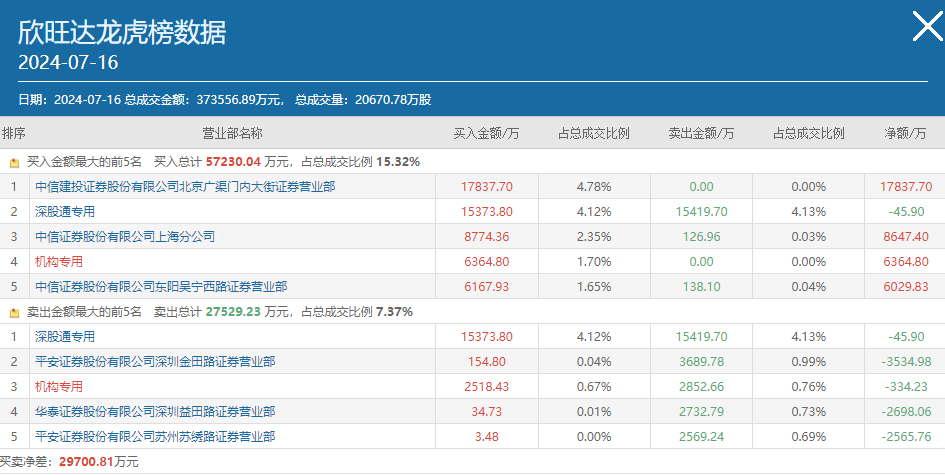The height and width of the screenshot is (475, 945).
Task: Select the buy amount 3.48 cell
Action: 487,437
